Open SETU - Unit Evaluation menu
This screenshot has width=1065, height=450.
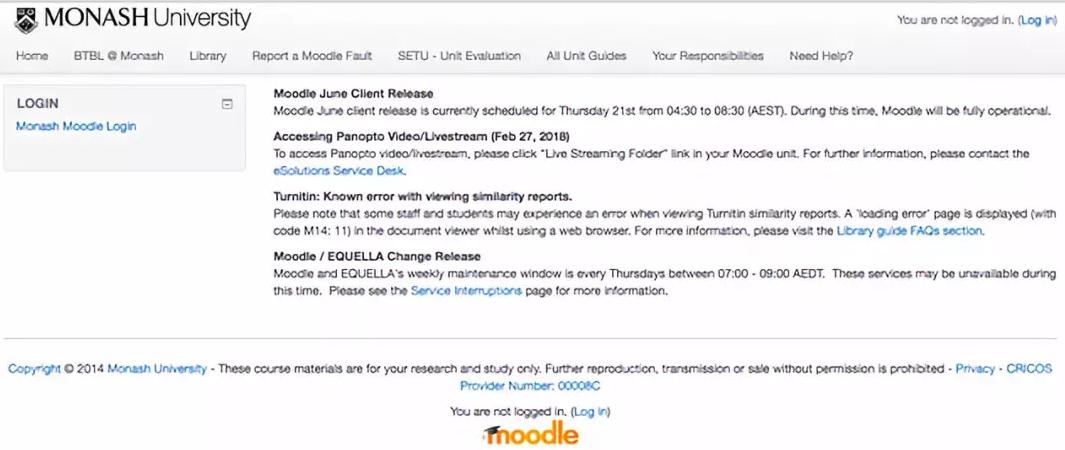[459, 56]
